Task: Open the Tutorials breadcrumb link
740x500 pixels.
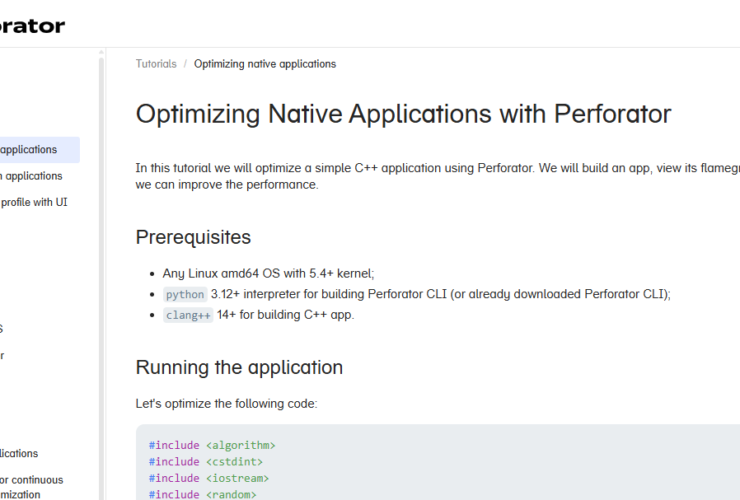Action: pos(156,64)
